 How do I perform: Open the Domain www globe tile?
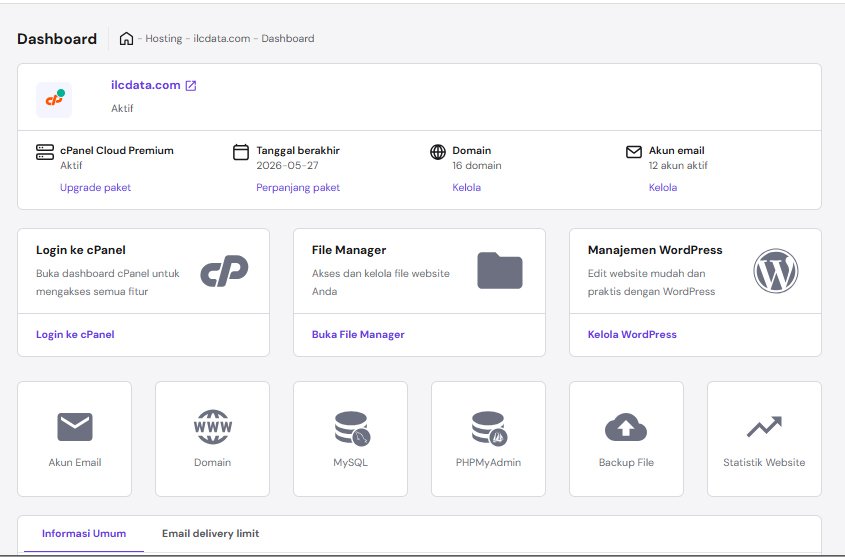(x=212, y=439)
